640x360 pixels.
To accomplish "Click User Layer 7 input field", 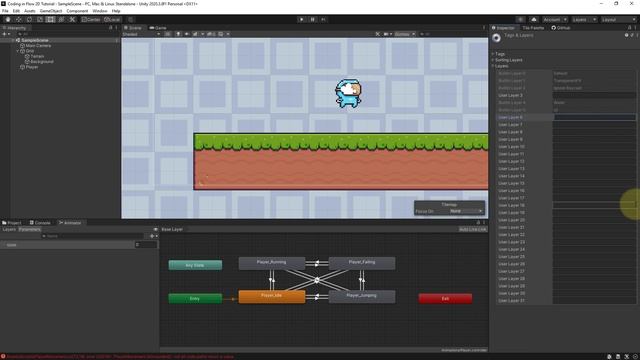I will pos(594,124).
